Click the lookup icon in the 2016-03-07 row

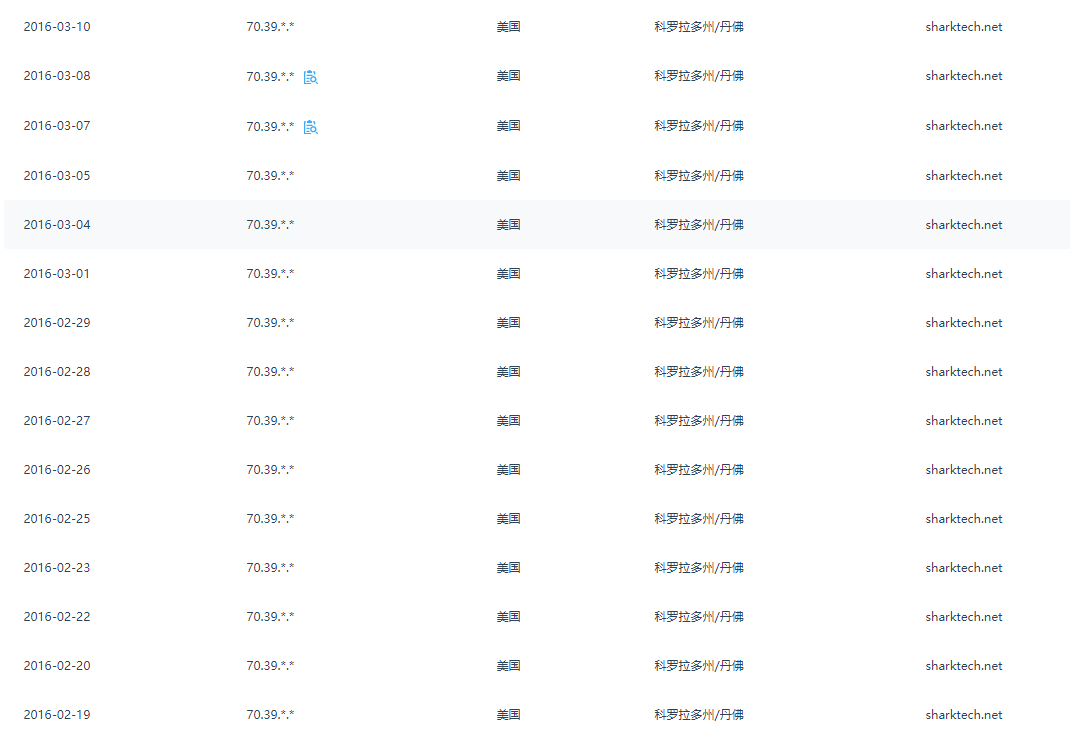click(x=311, y=127)
